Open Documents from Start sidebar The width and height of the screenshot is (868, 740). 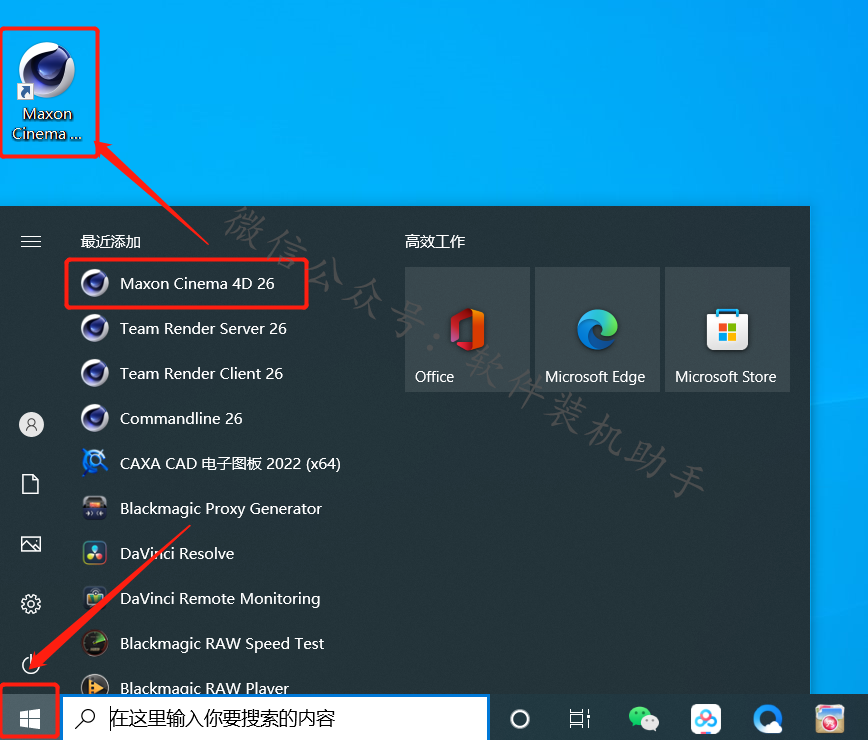30,484
